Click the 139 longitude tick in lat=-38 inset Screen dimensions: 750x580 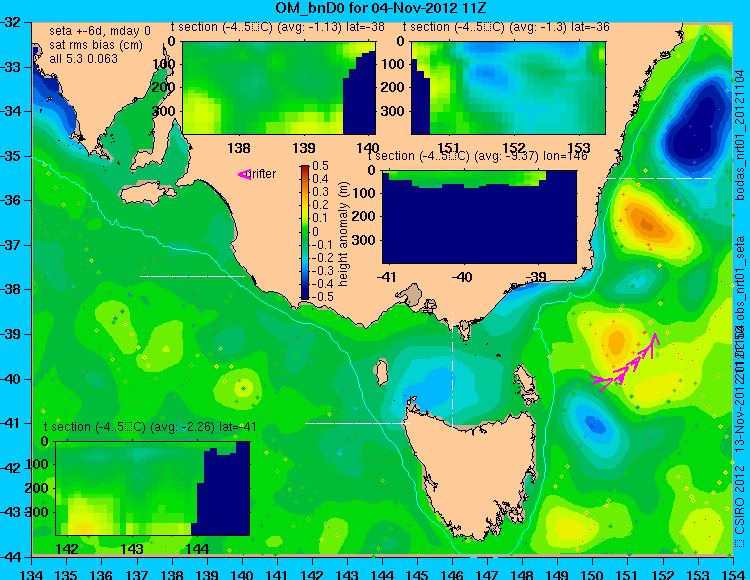click(304, 148)
